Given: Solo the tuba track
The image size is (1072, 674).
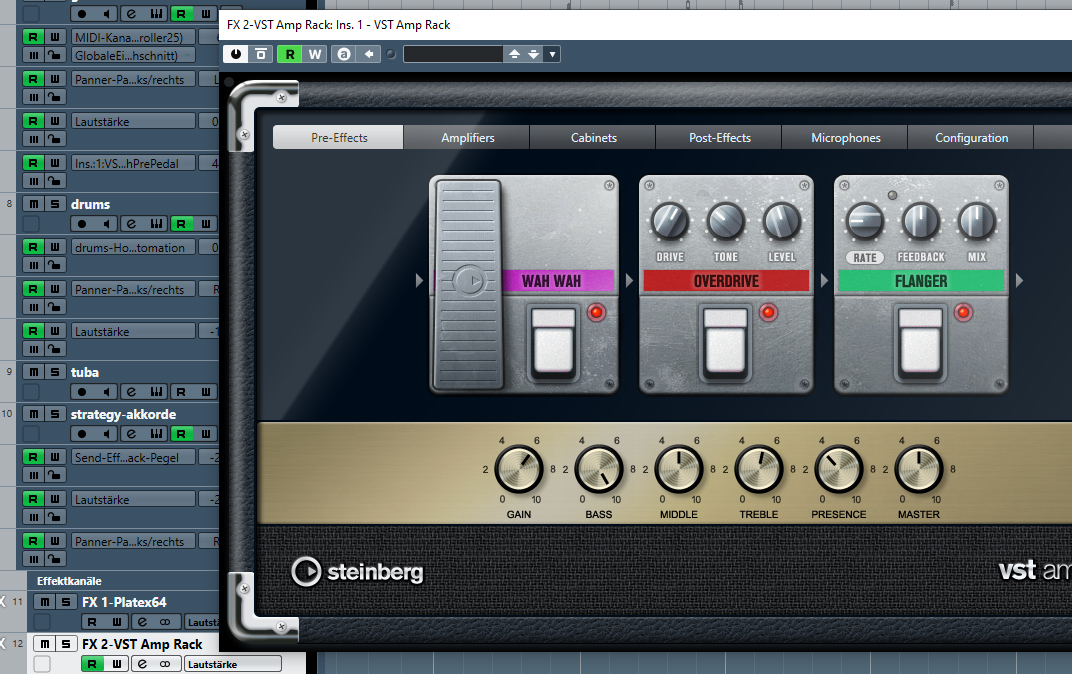Looking at the screenshot, I should tap(55, 372).
